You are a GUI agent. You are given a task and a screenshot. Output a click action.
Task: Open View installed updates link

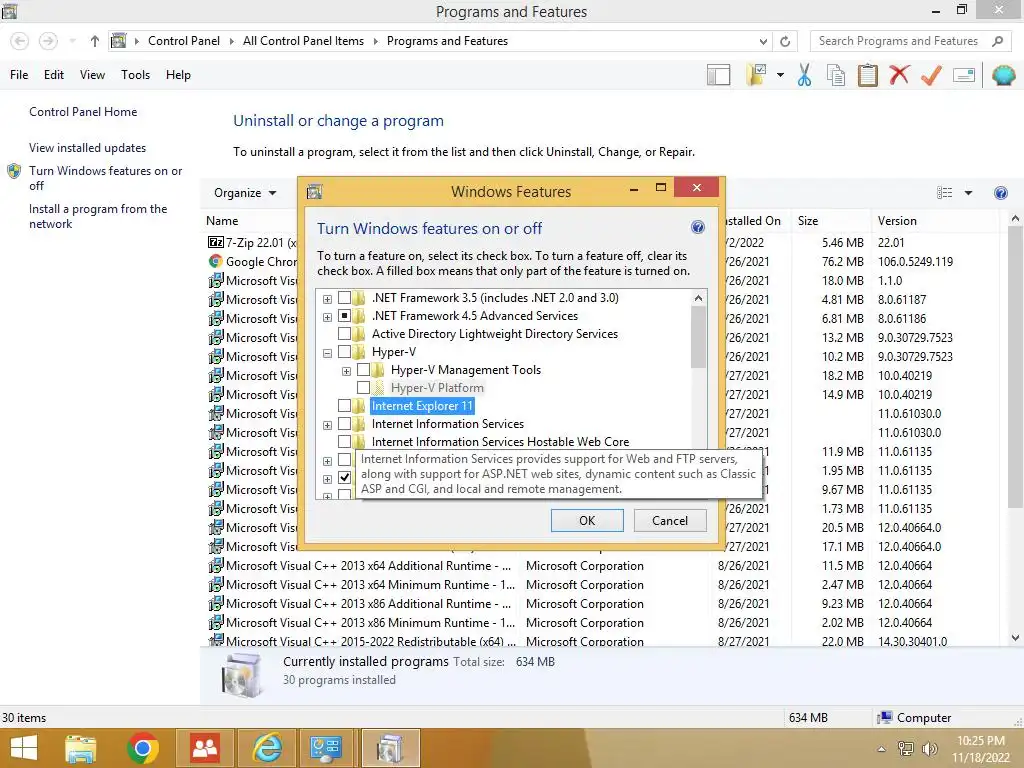(88, 148)
